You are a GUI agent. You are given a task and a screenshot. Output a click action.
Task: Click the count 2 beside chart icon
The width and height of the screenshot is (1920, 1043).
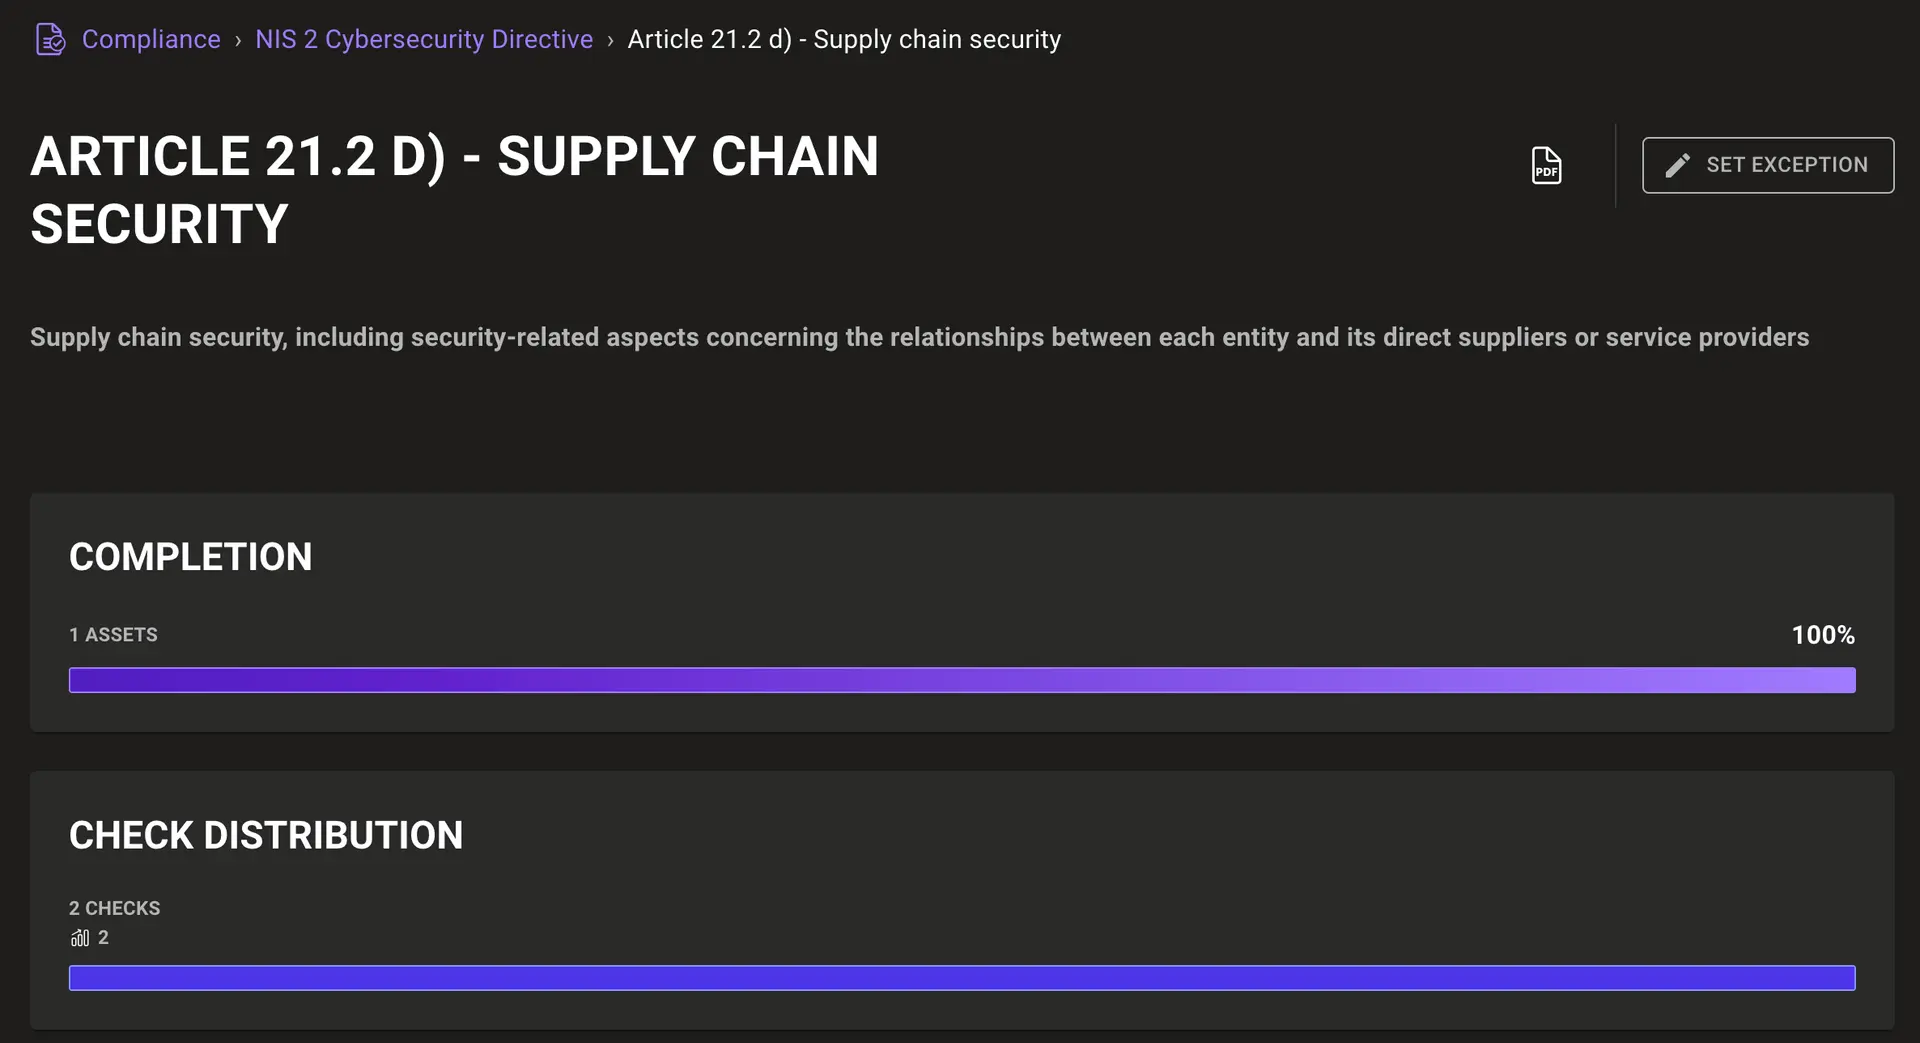click(103, 938)
